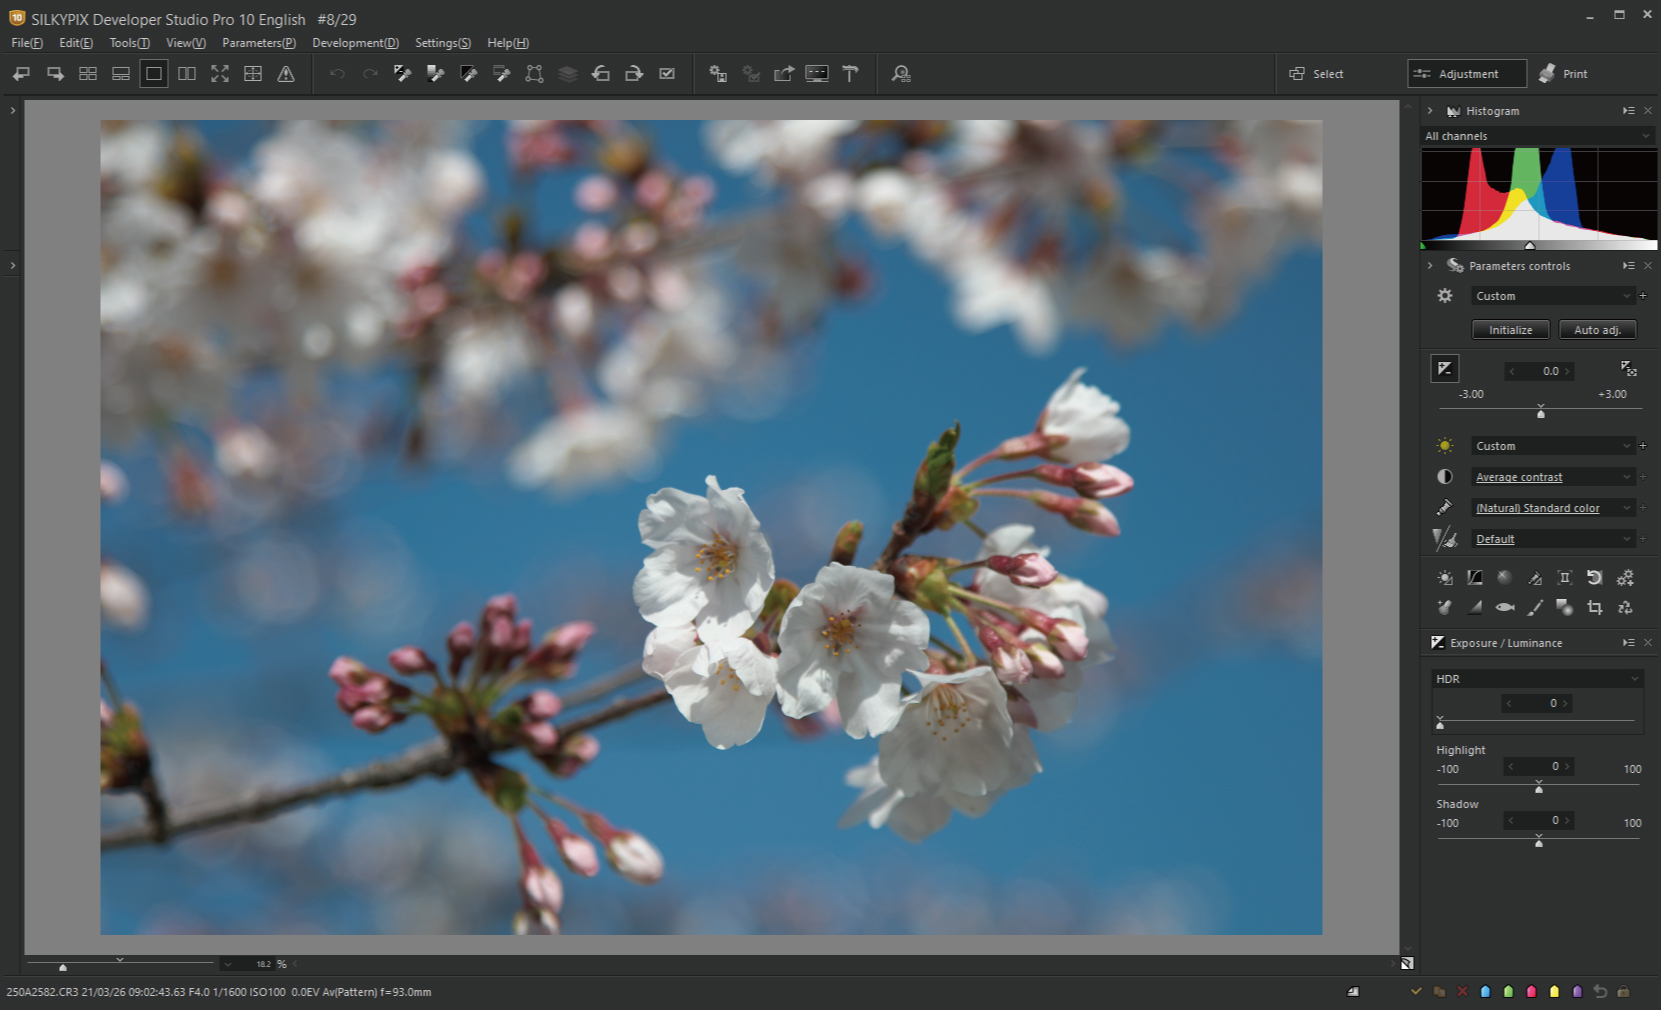Open the Development menu
This screenshot has height=1010, width=1661.
(355, 43)
